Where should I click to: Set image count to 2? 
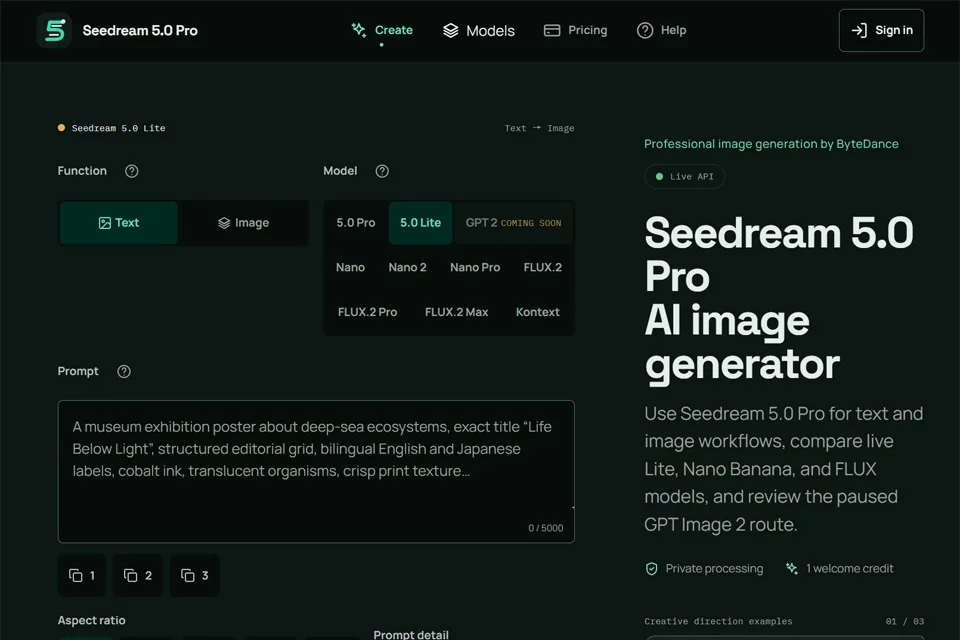pos(138,576)
